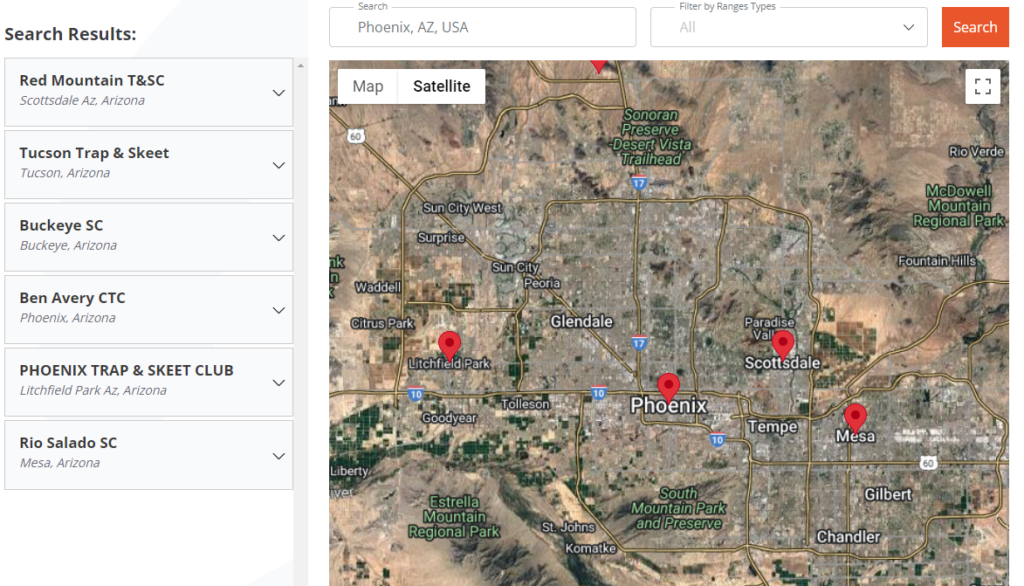Click the Goodyear map label
1024x586 pixels.
click(449, 418)
